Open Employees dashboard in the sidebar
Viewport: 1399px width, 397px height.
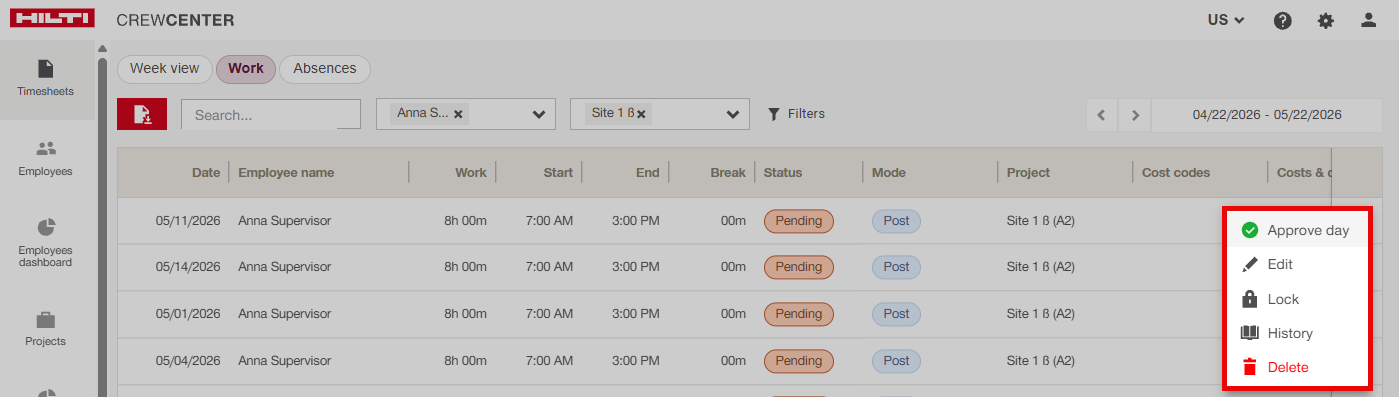46,244
